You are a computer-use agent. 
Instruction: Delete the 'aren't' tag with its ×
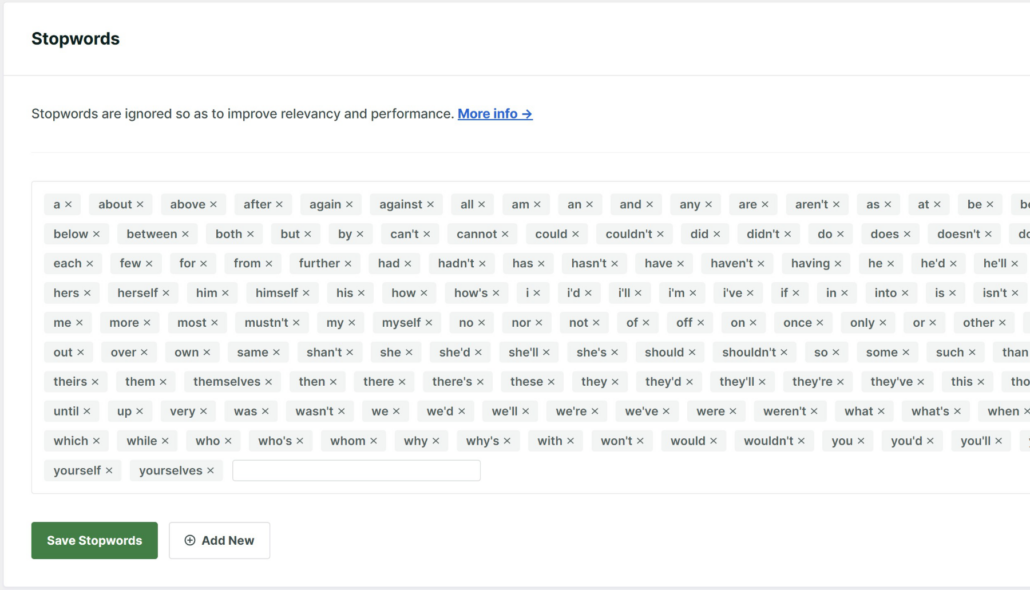coord(836,204)
